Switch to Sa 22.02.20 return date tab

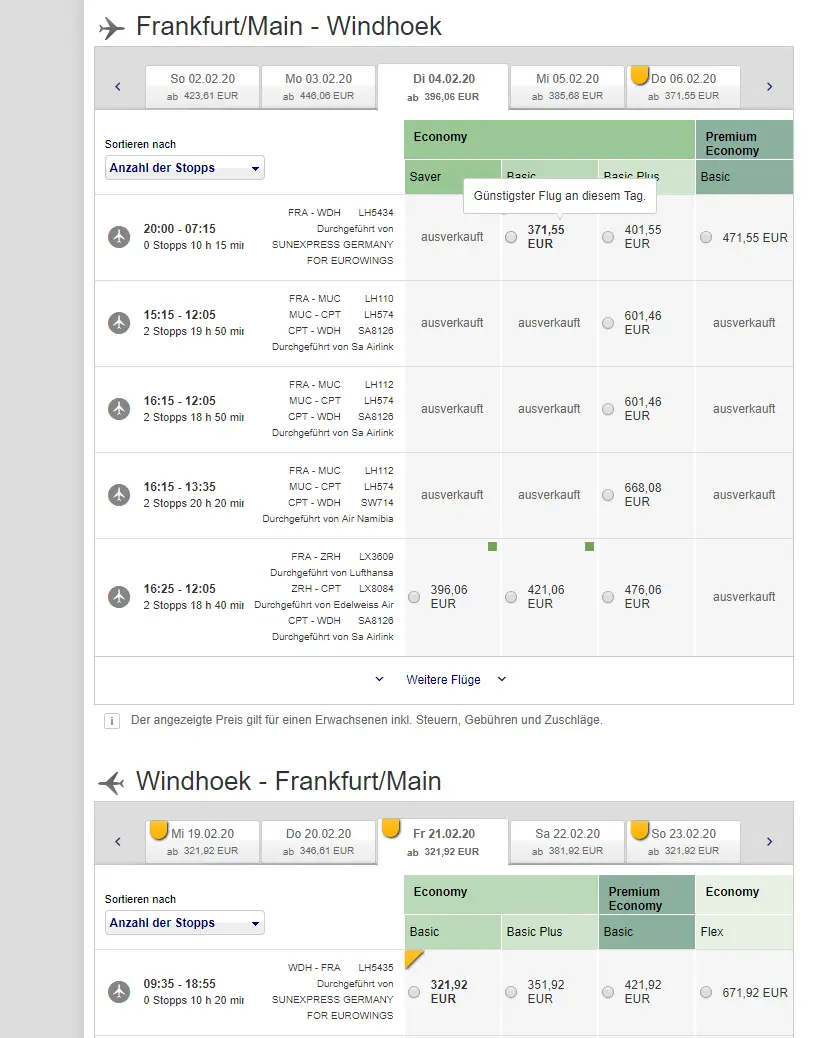tap(567, 841)
